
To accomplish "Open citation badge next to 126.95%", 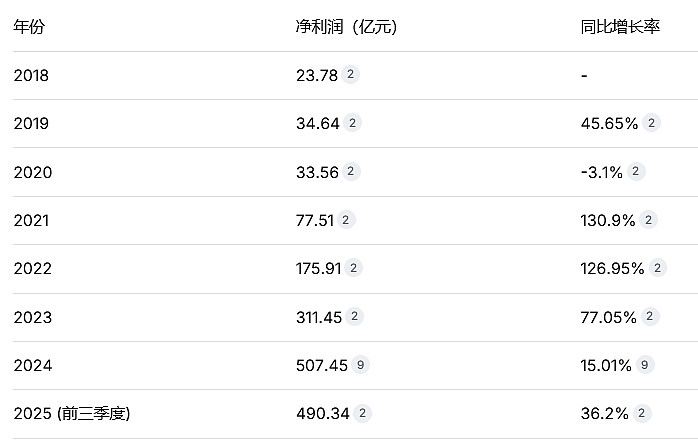I will point(657,268).
